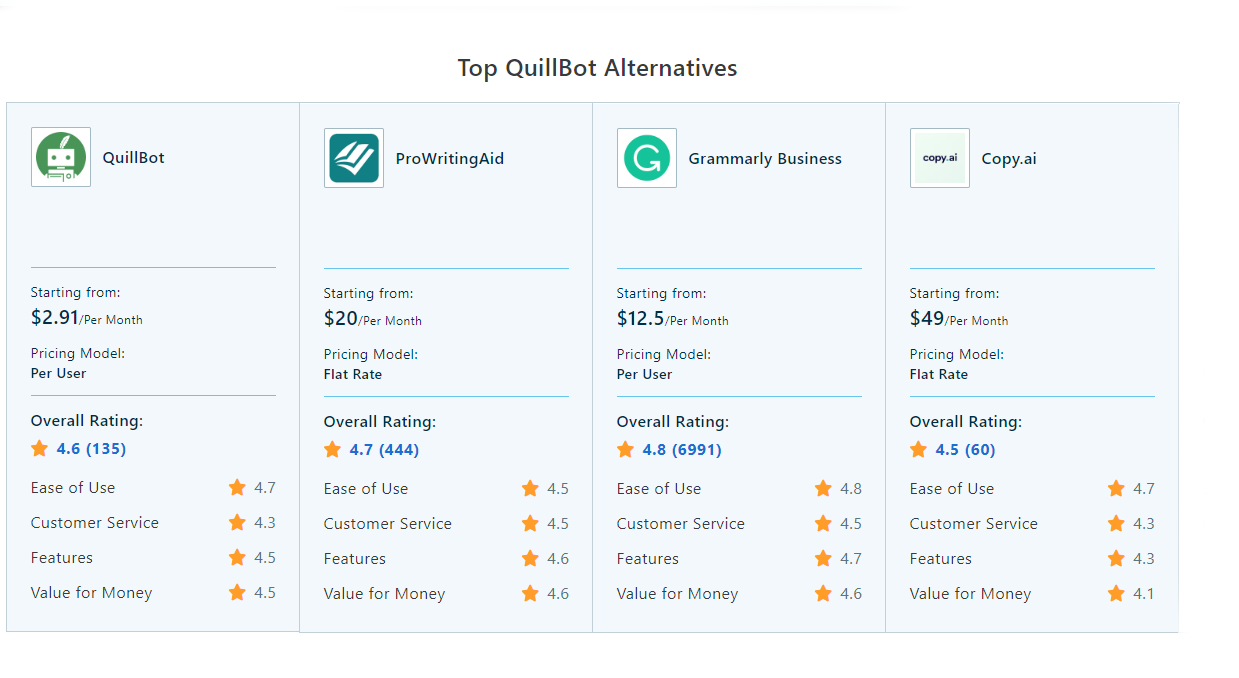
Task: Click the Top QuillBot Alternatives heading
Action: tap(597, 68)
